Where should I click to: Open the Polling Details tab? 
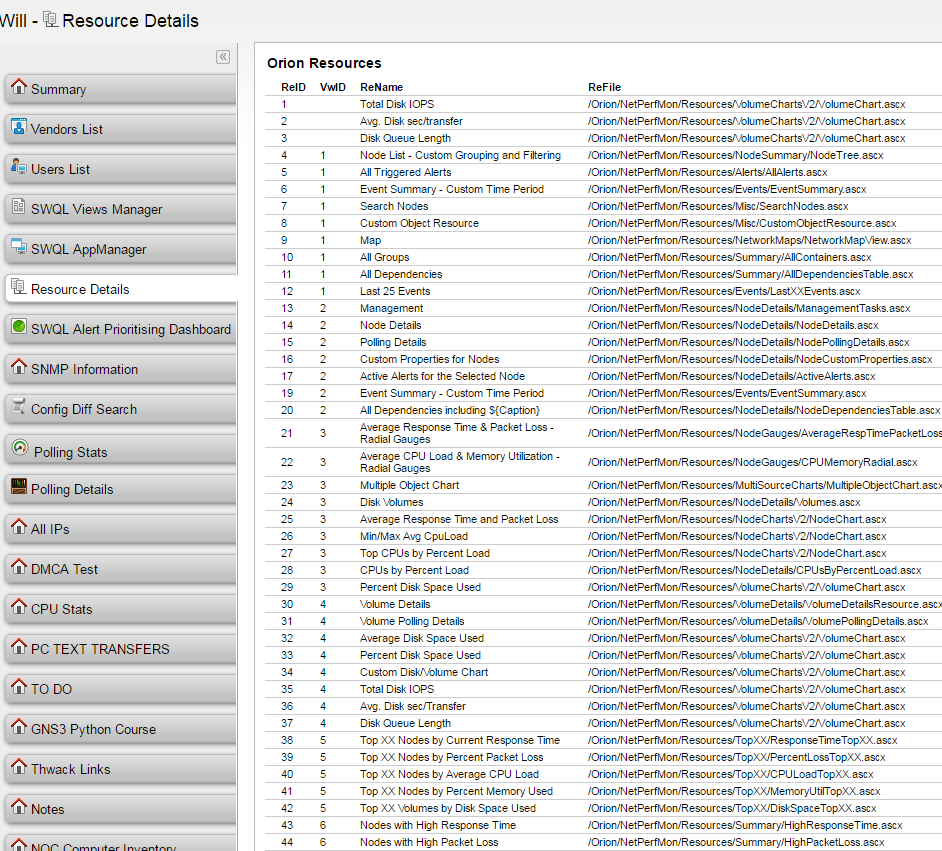[x=121, y=489]
